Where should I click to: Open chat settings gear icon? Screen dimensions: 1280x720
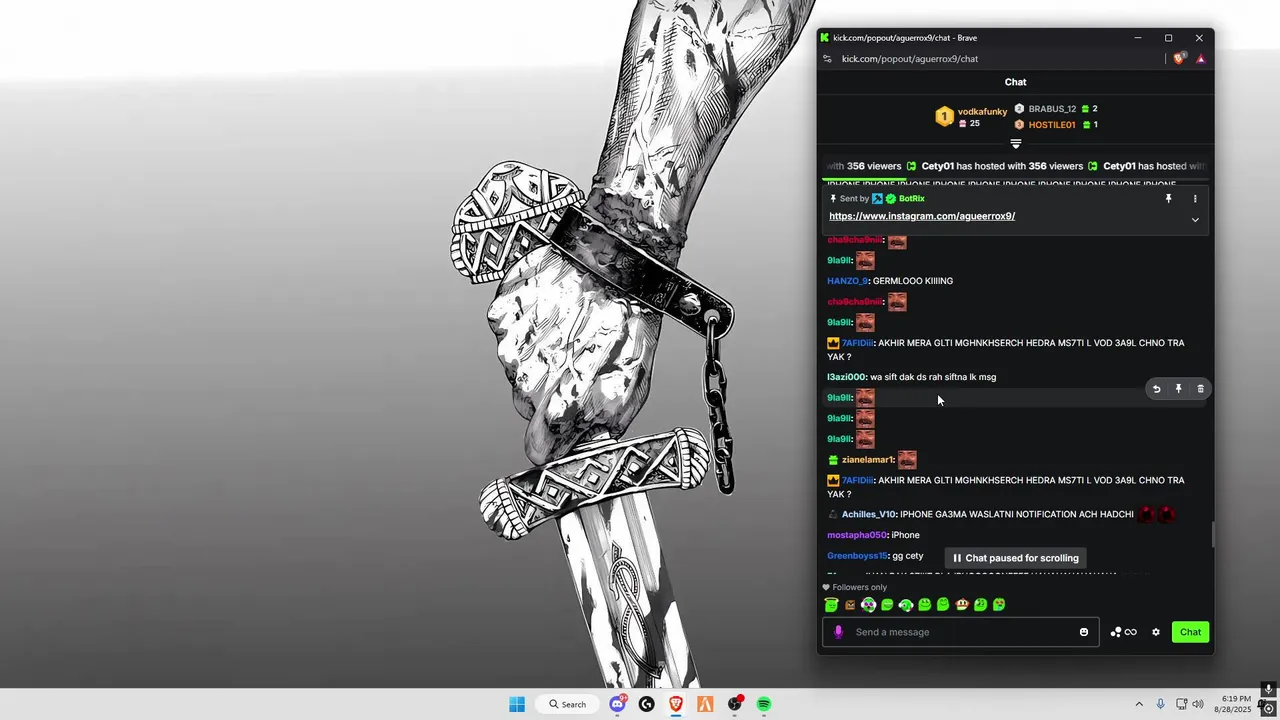coord(1156,632)
